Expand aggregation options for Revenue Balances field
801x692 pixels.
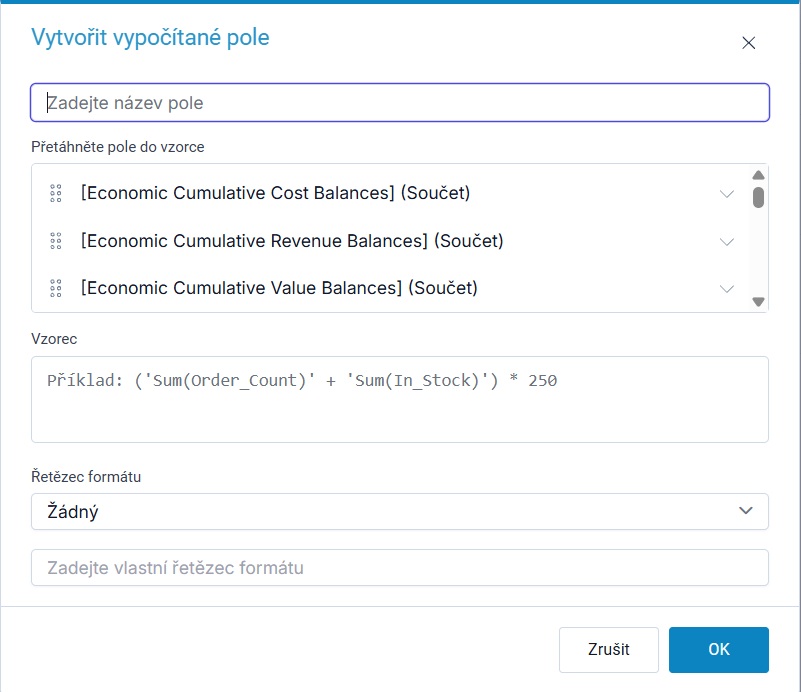726,241
